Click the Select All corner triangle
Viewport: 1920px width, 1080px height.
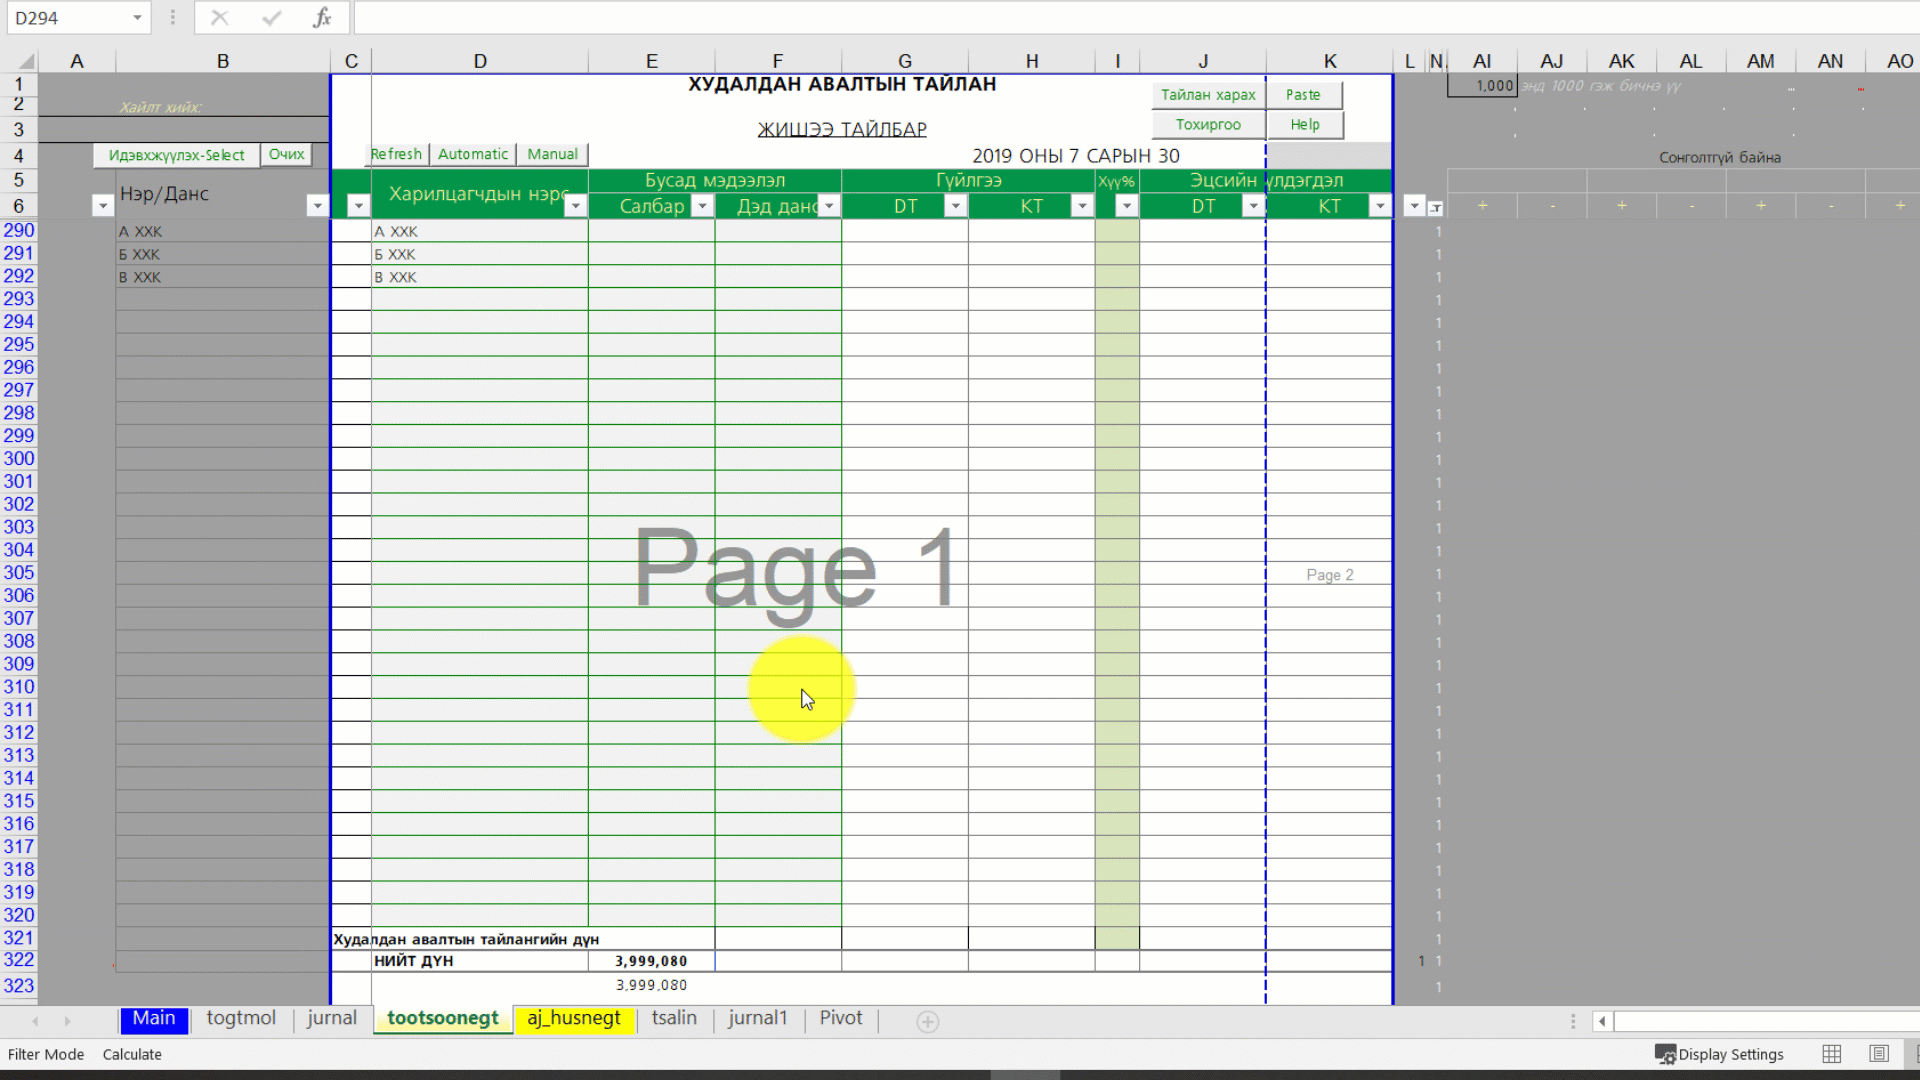click(26, 61)
